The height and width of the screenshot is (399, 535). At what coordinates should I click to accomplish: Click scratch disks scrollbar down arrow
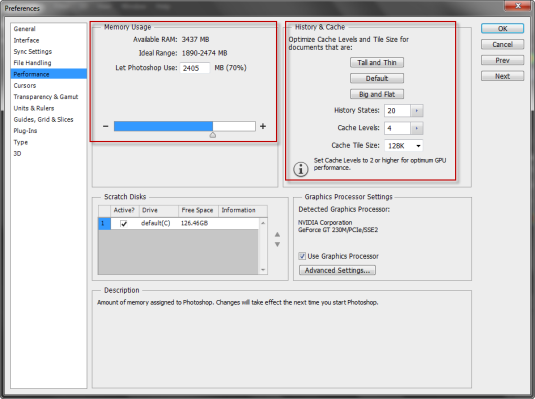pos(263,270)
